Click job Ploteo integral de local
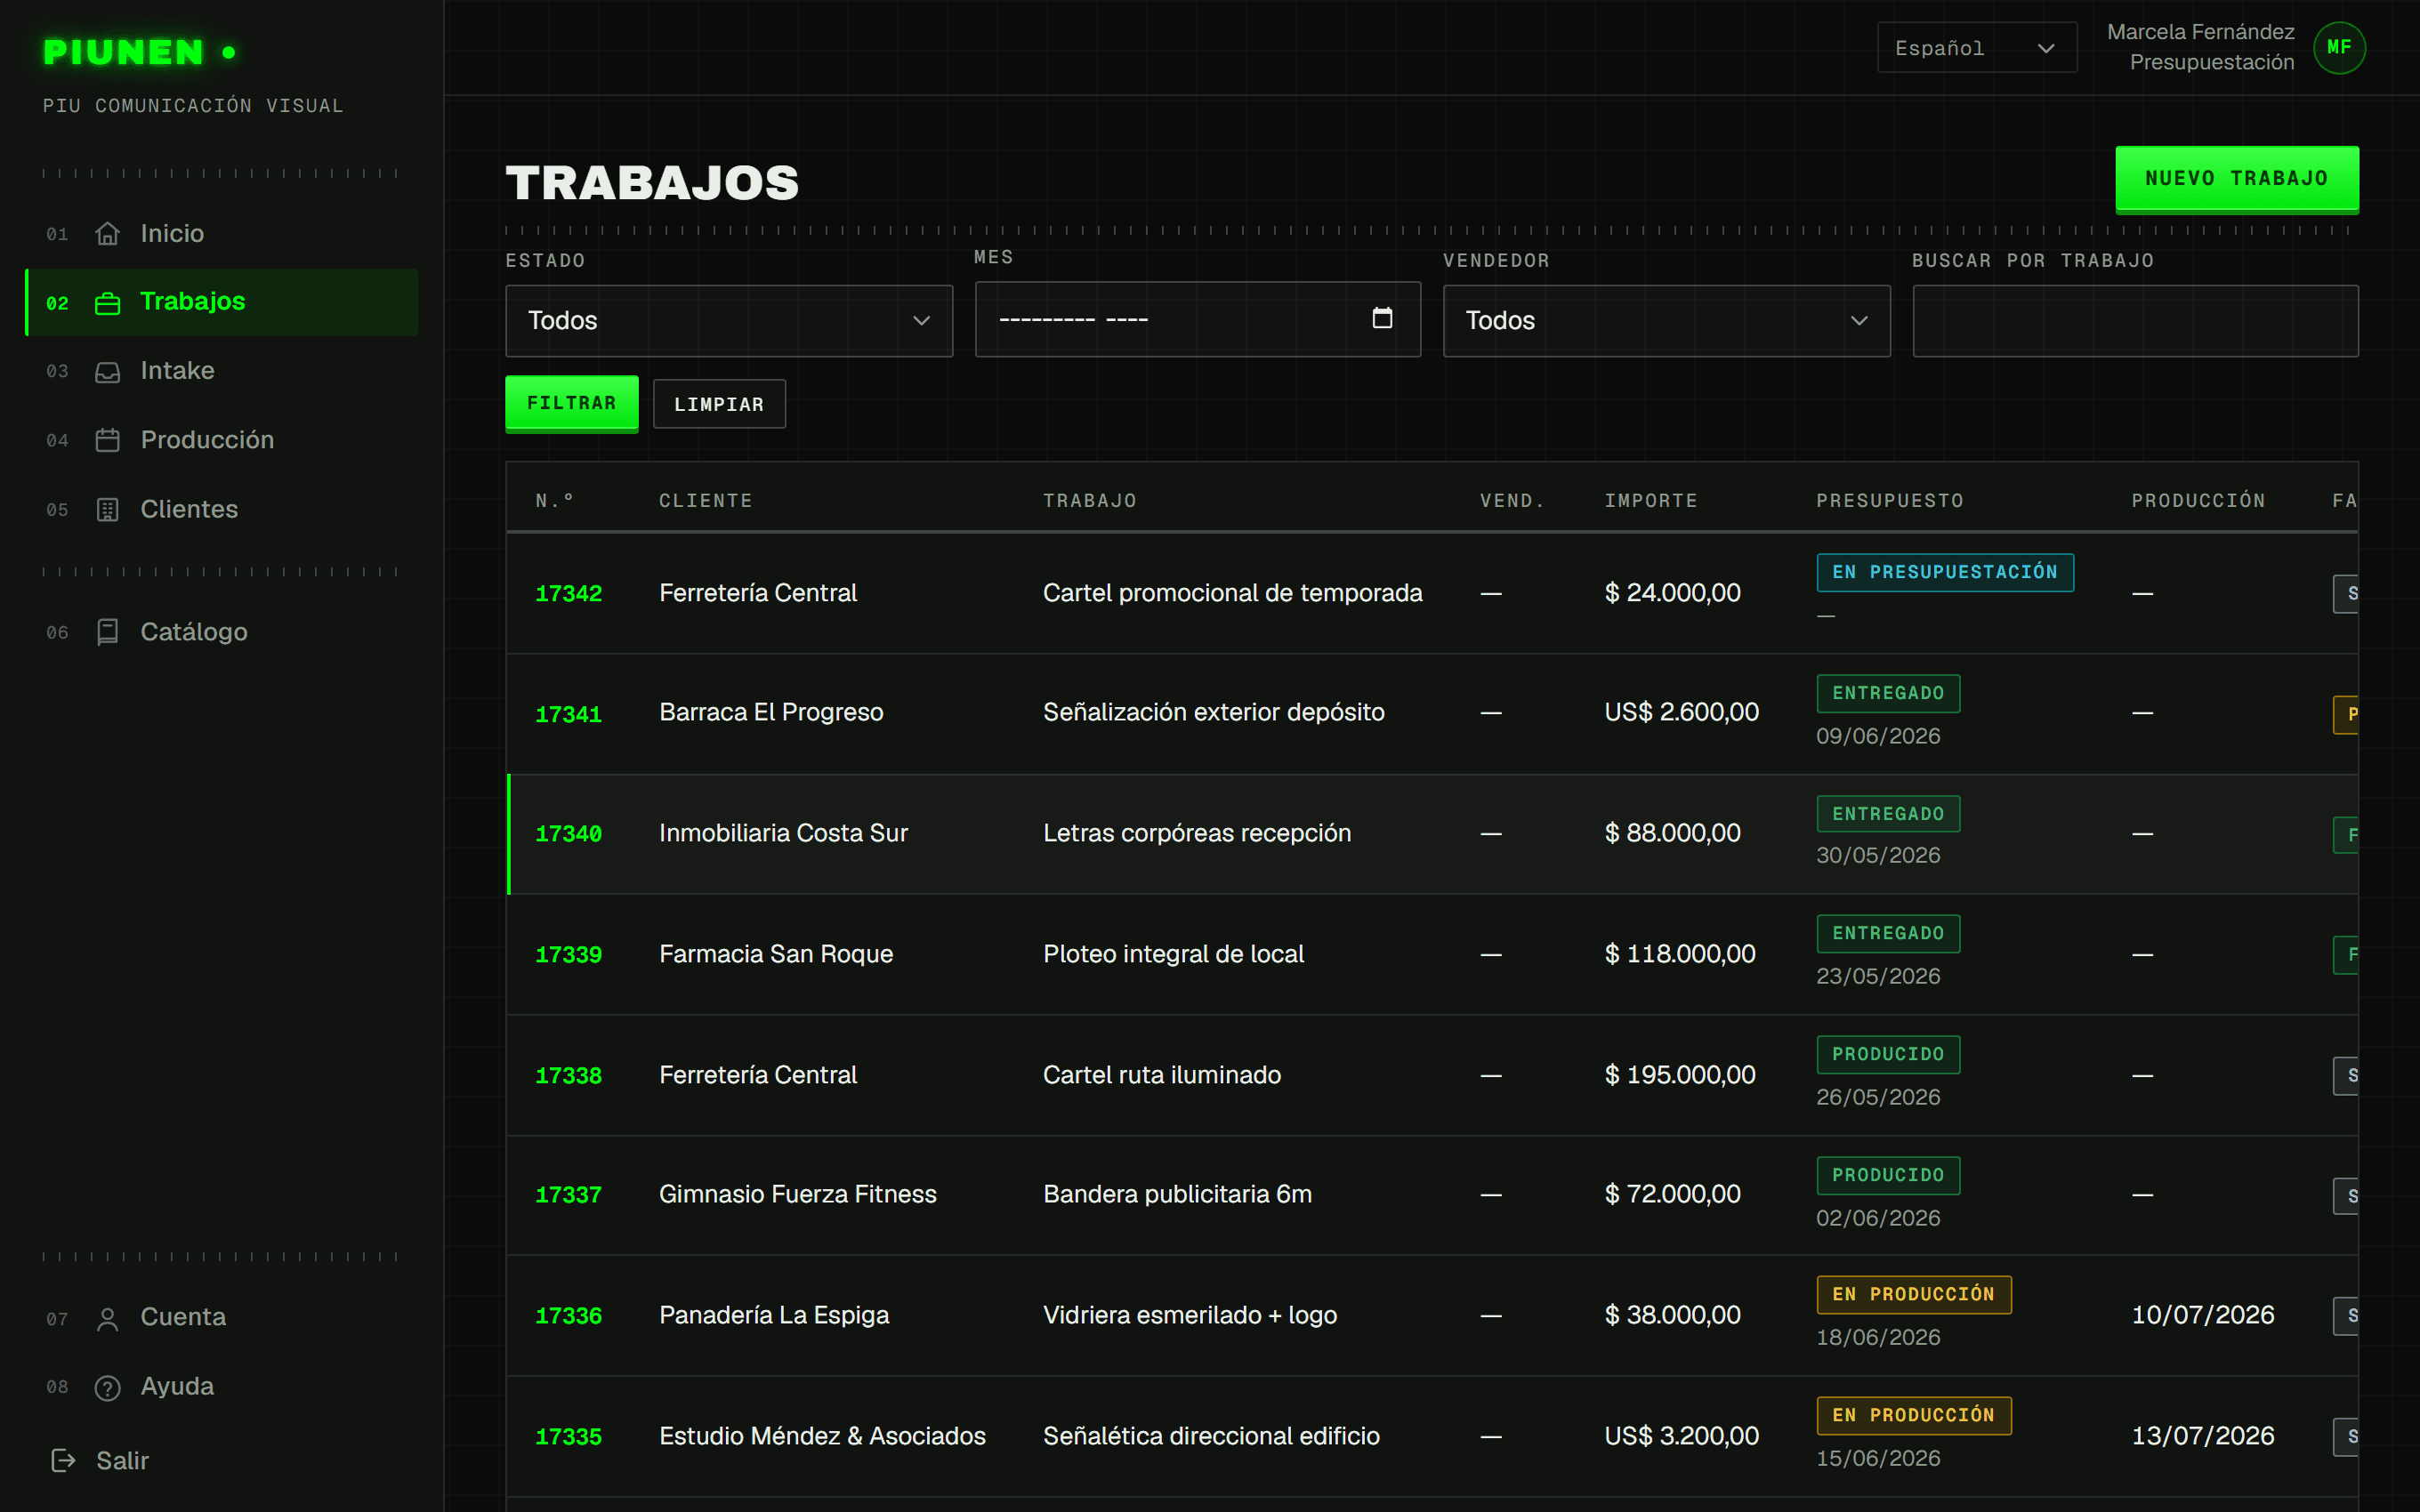The image size is (2420, 1512). (1173, 954)
